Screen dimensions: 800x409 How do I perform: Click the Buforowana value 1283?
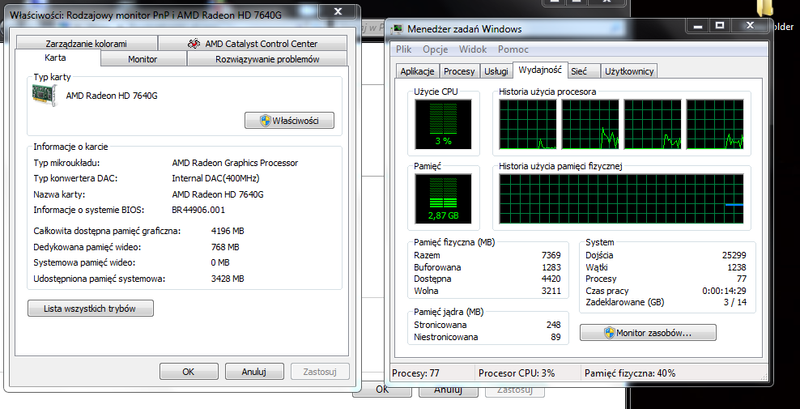[552, 267]
